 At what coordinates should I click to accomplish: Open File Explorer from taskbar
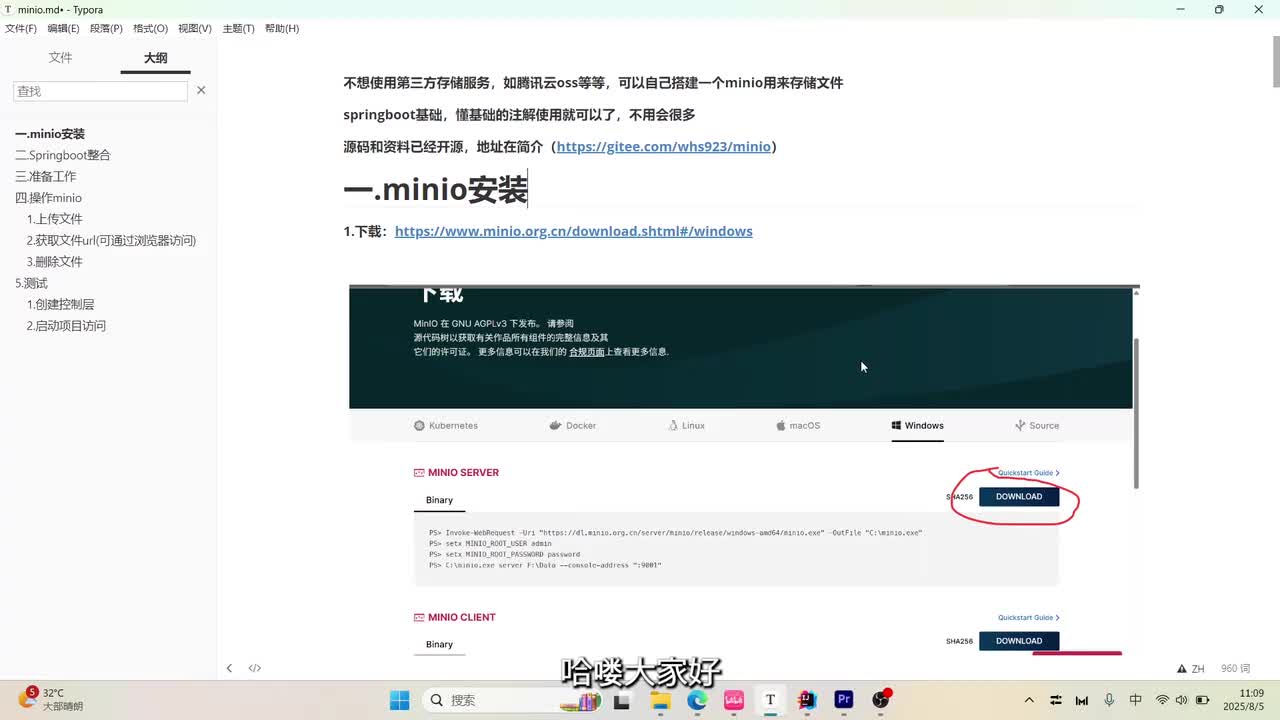[x=660, y=700]
